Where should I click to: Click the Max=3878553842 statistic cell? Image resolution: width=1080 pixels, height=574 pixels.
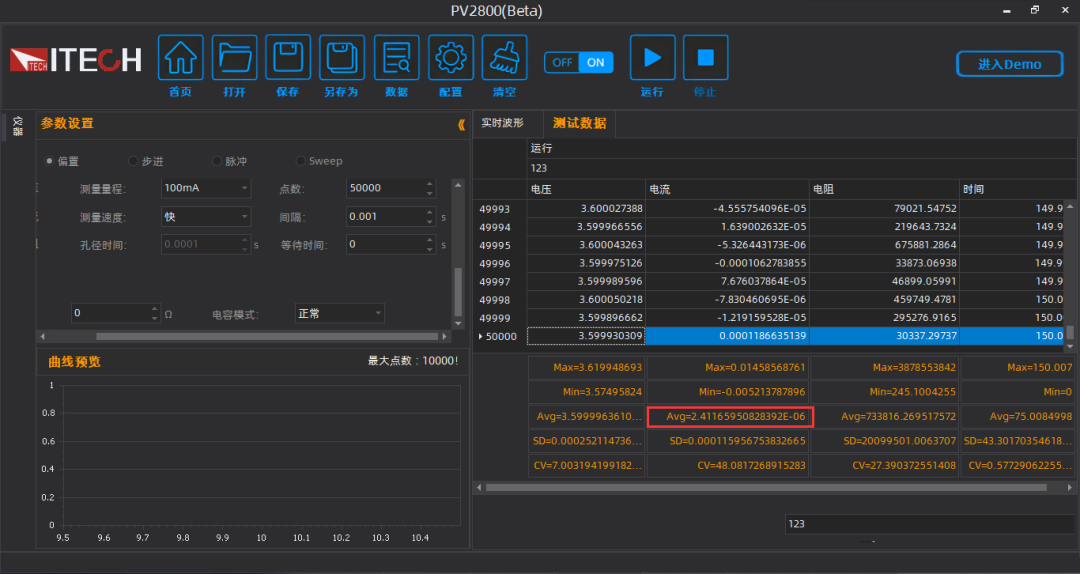click(x=884, y=367)
